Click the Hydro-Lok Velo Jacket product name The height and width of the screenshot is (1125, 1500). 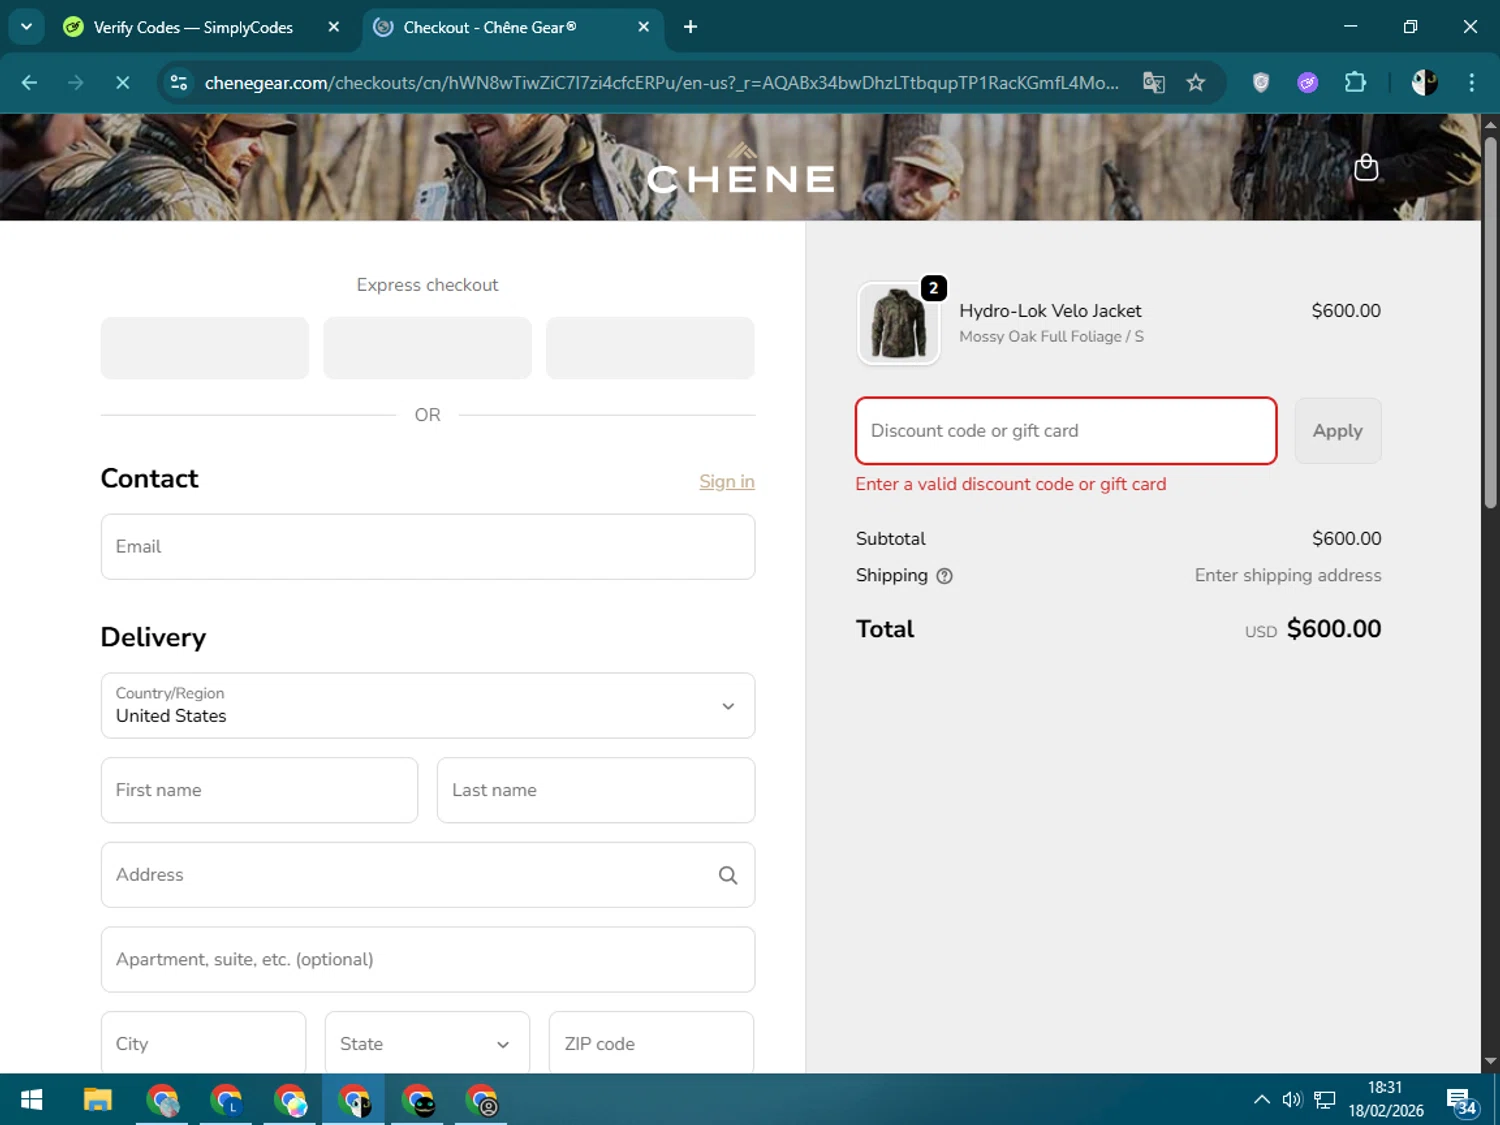click(x=1050, y=311)
